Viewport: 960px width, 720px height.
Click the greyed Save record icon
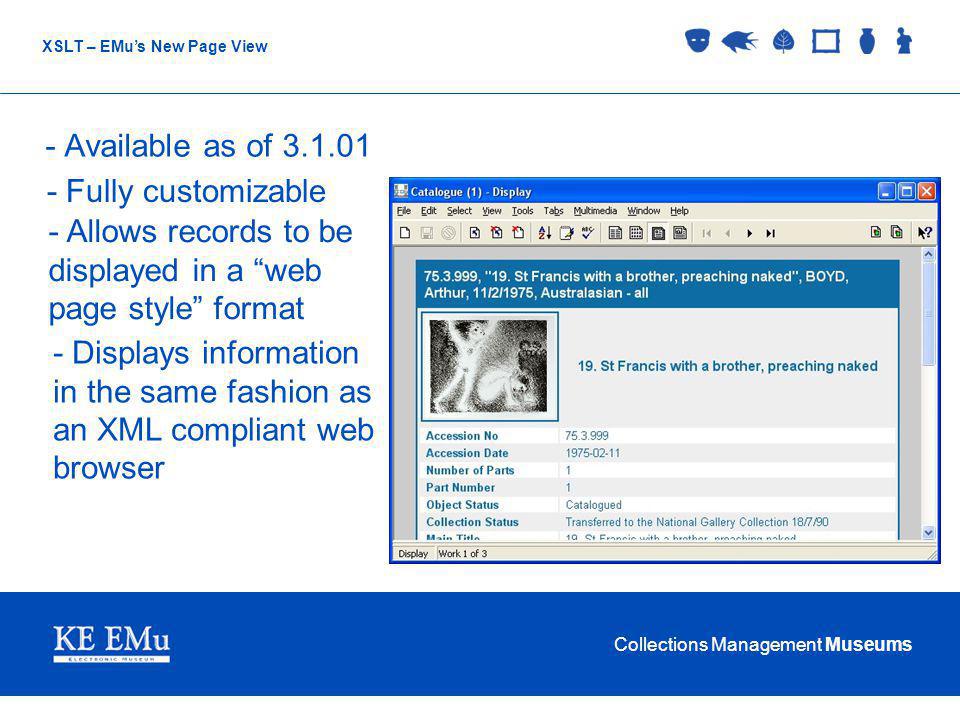pyautogui.click(x=427, y=233)
